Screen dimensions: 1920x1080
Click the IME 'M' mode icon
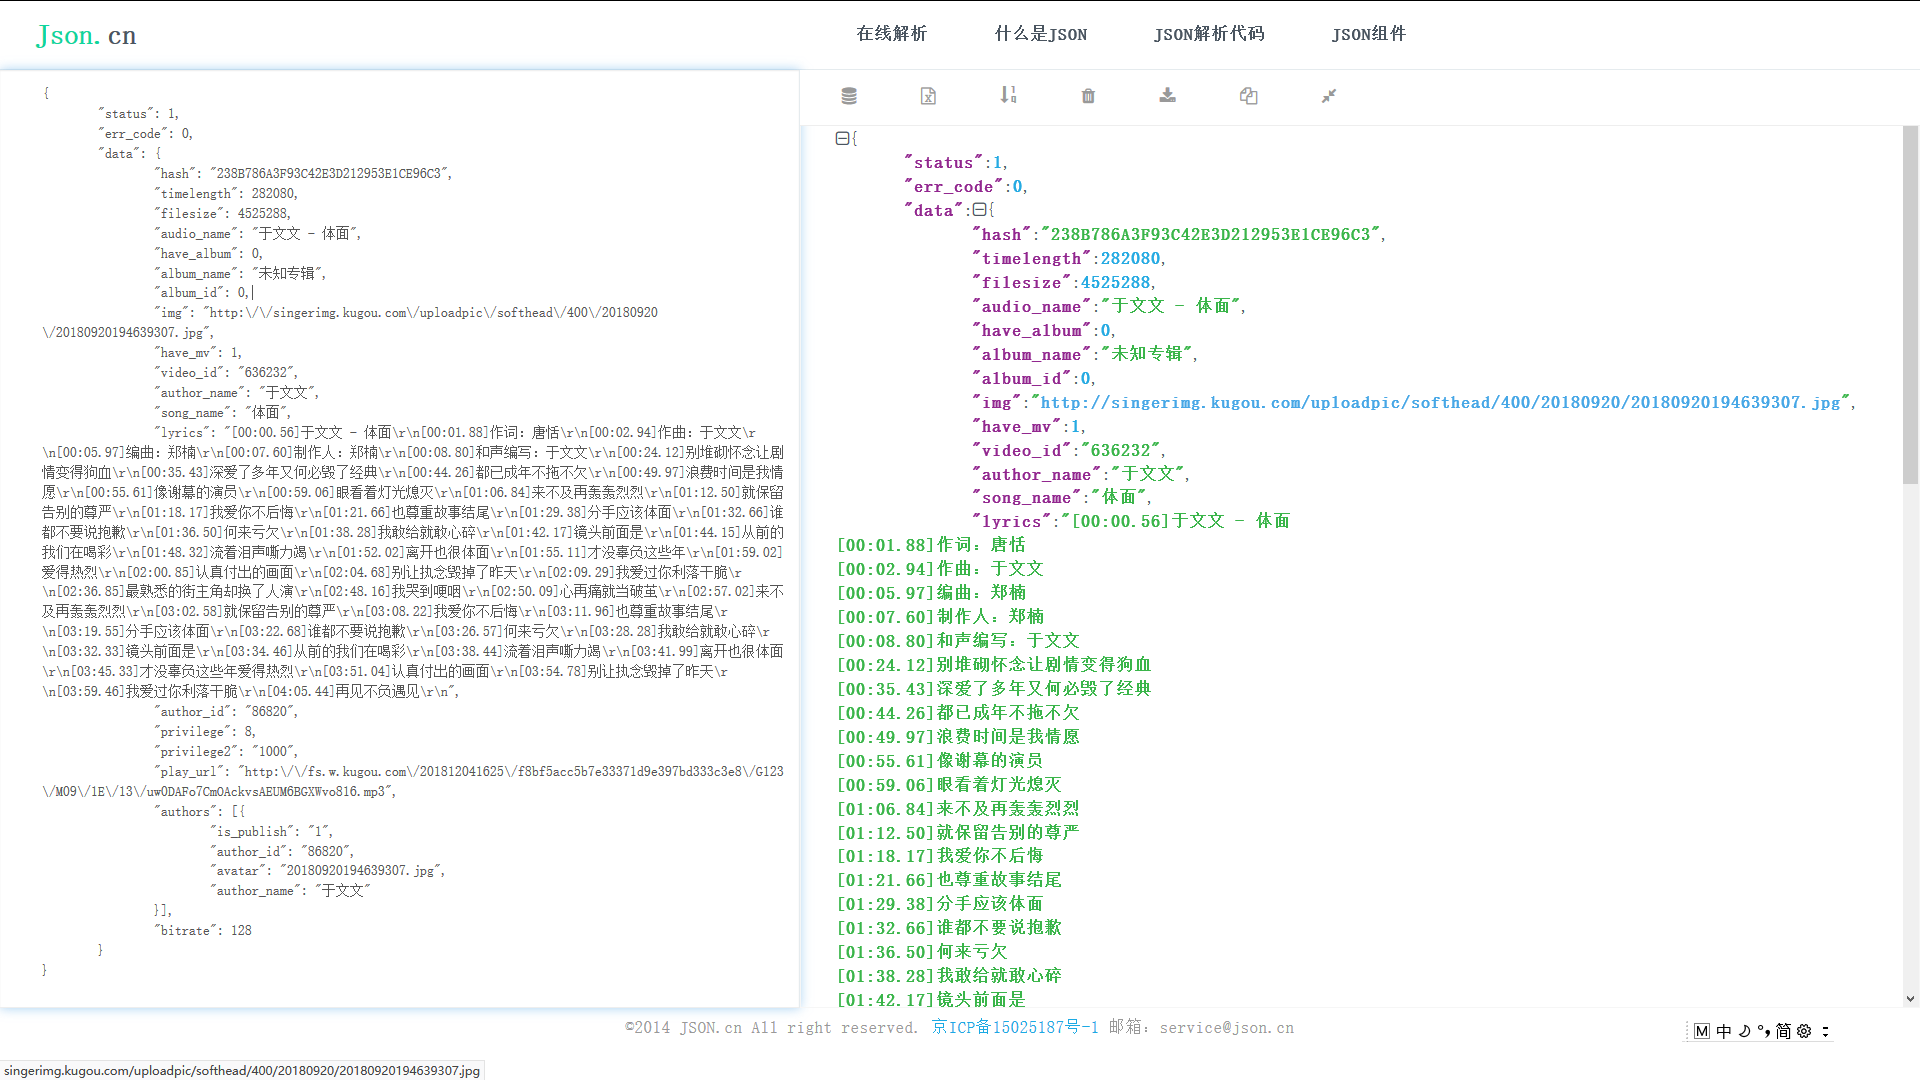pos(1701,1031)
